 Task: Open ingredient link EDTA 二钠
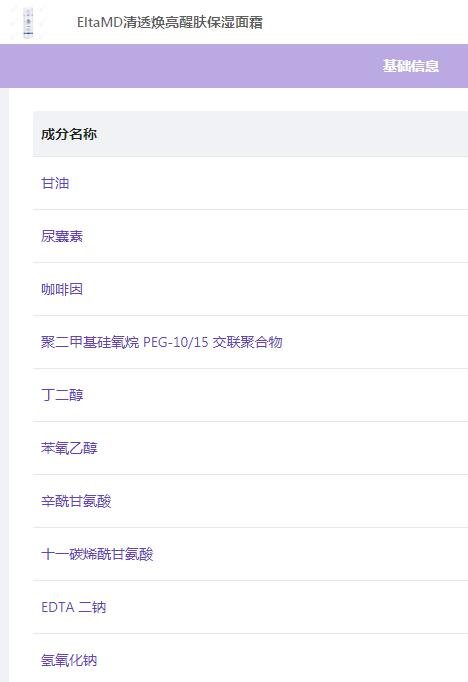[x=74, y=607]
